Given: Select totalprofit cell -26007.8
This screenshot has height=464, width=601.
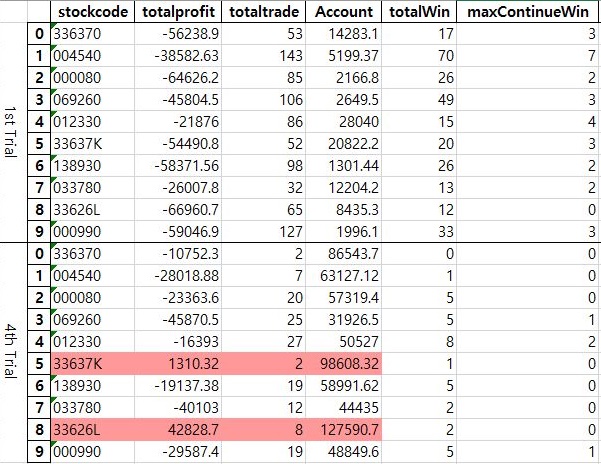Looking at the screenshot, I should coord(178,188).
